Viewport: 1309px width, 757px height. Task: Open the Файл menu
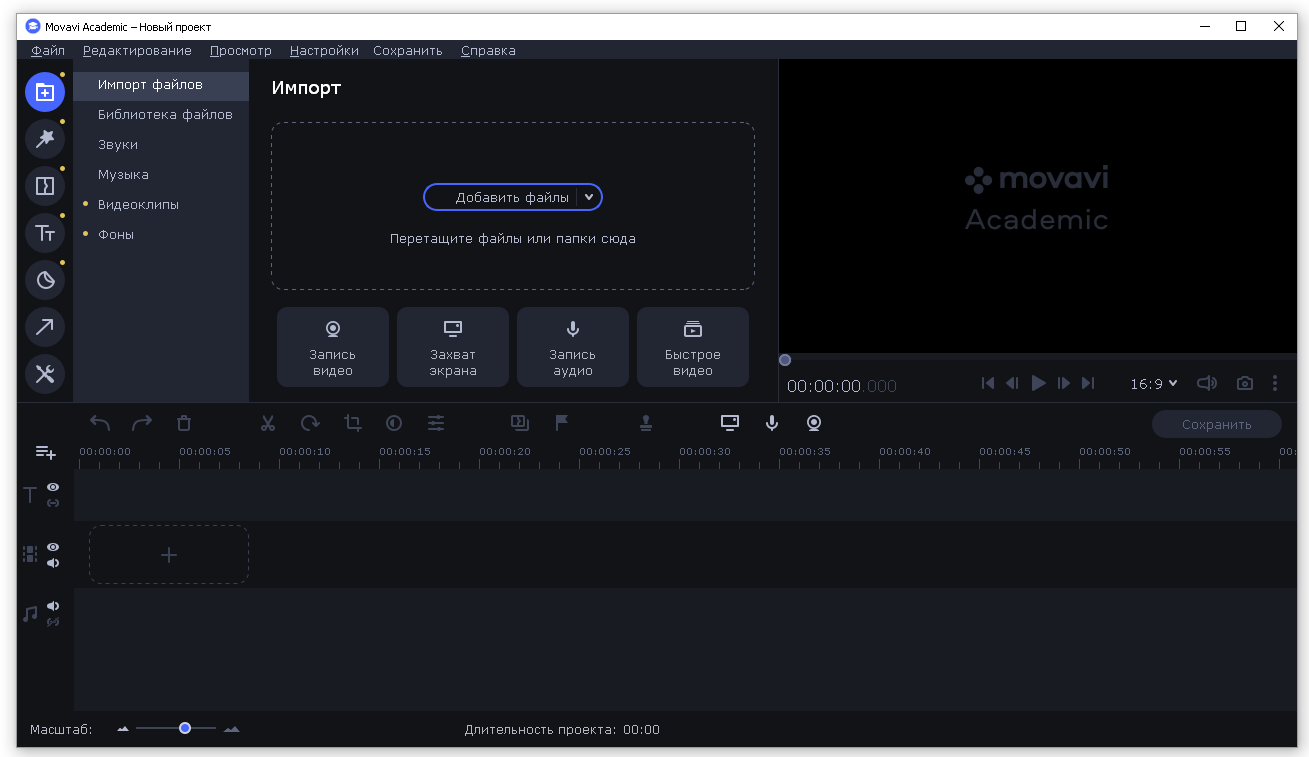[x=48, y=50]
